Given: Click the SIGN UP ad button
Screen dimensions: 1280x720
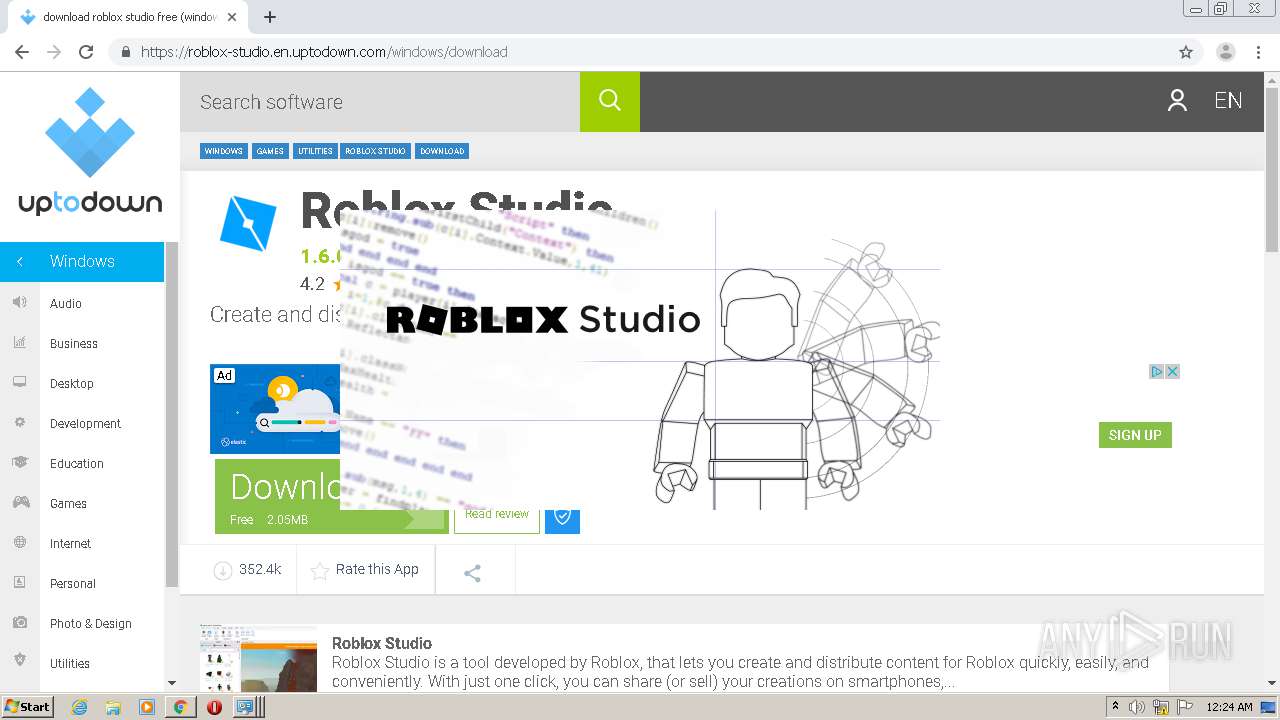Looking at the screenshot, I should click(1135, 435).
